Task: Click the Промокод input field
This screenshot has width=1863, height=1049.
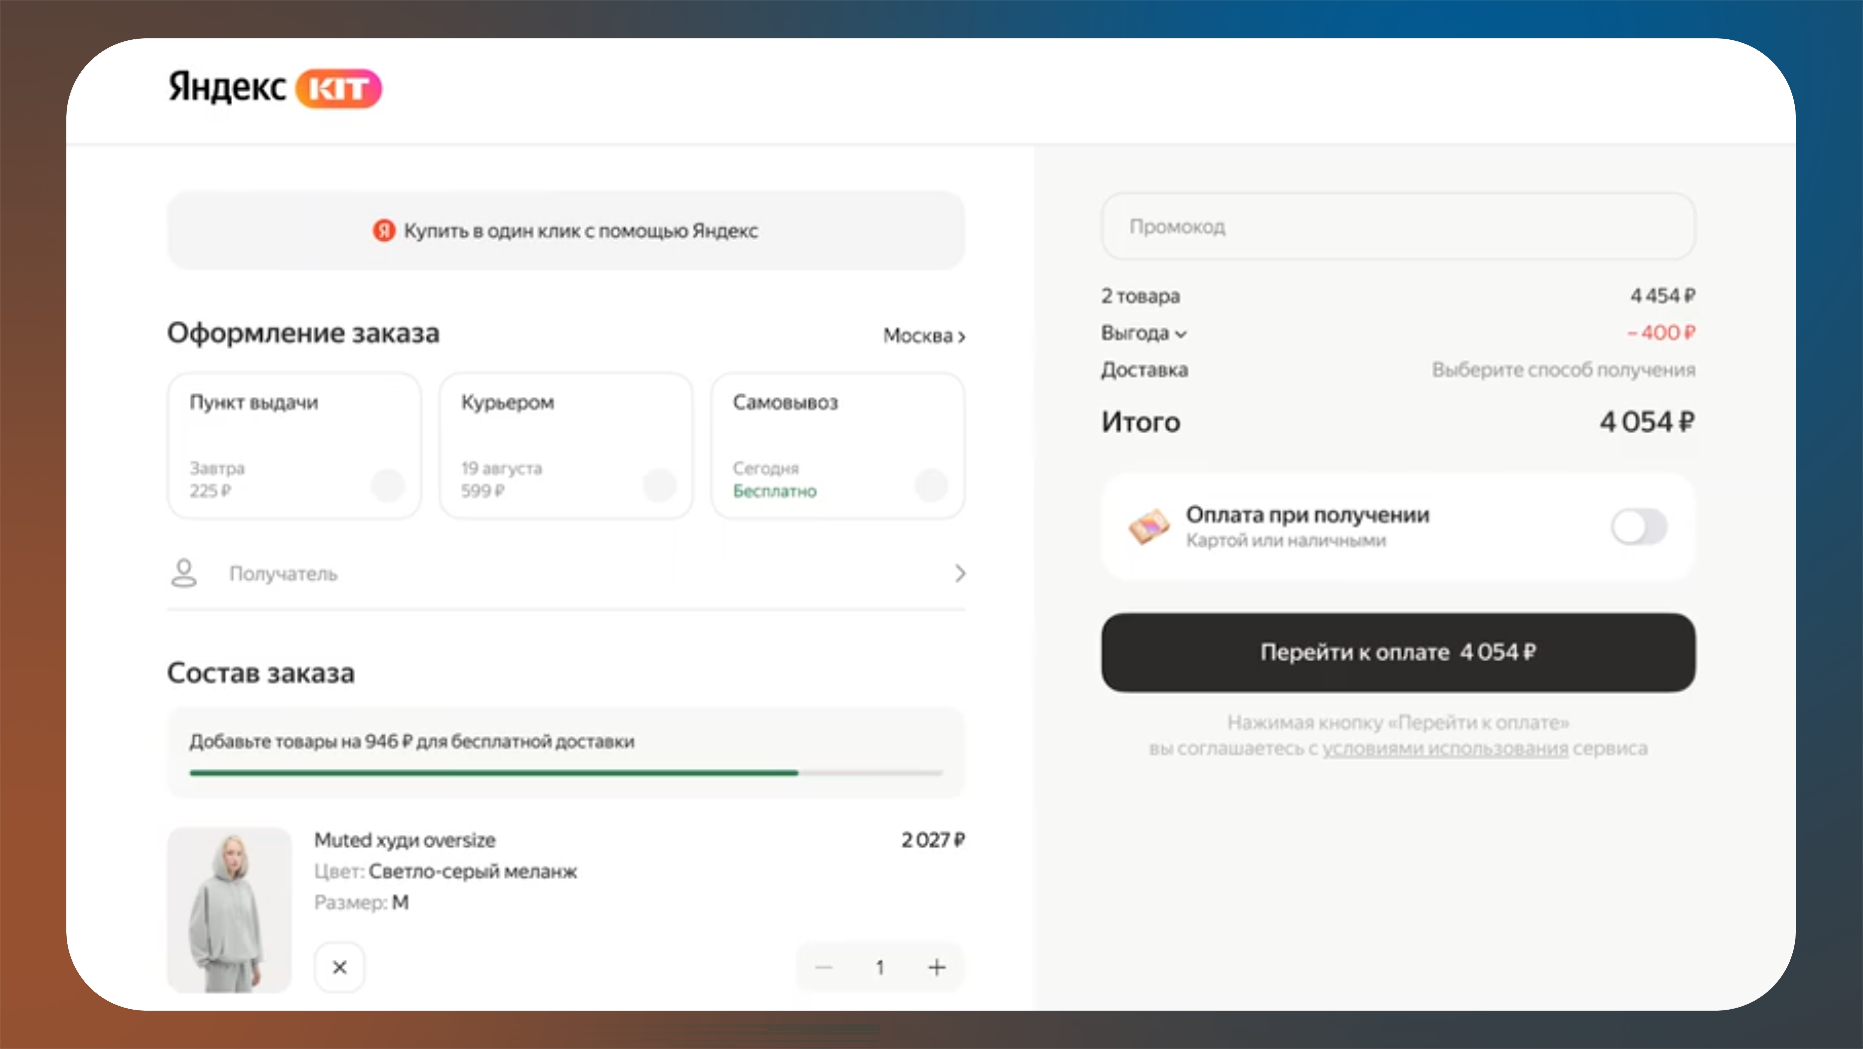Action: point(1398,227)
